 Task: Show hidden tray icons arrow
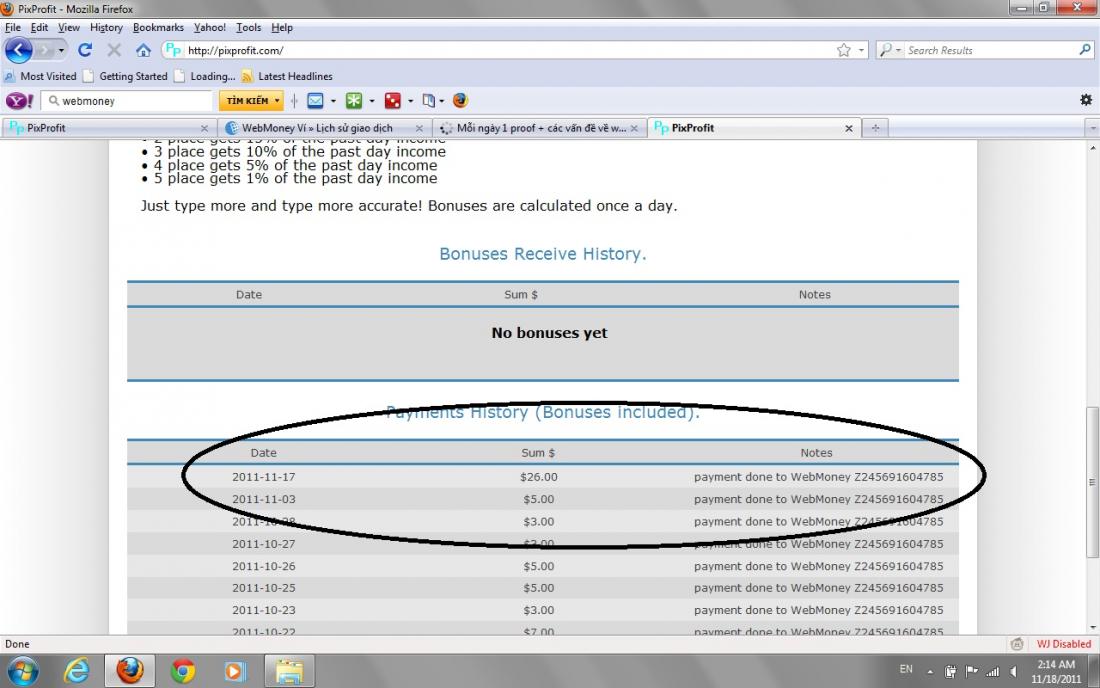pyautogui.click(x=930, y=672)
